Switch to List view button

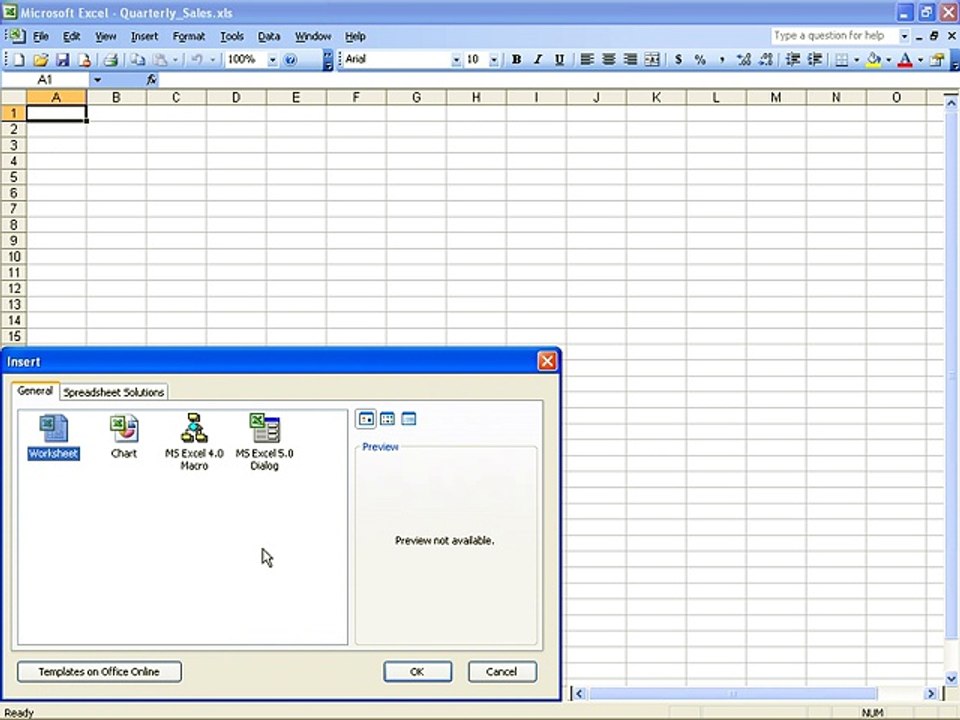tap(388, 419)
